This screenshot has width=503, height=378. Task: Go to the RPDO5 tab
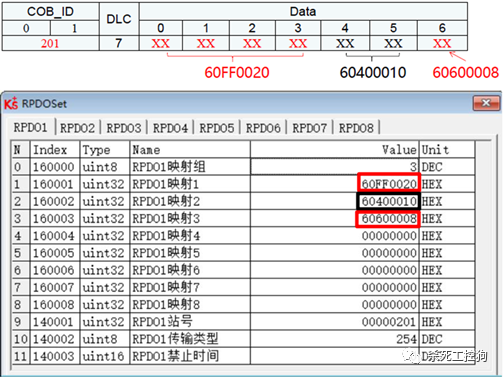click(217, 128)
